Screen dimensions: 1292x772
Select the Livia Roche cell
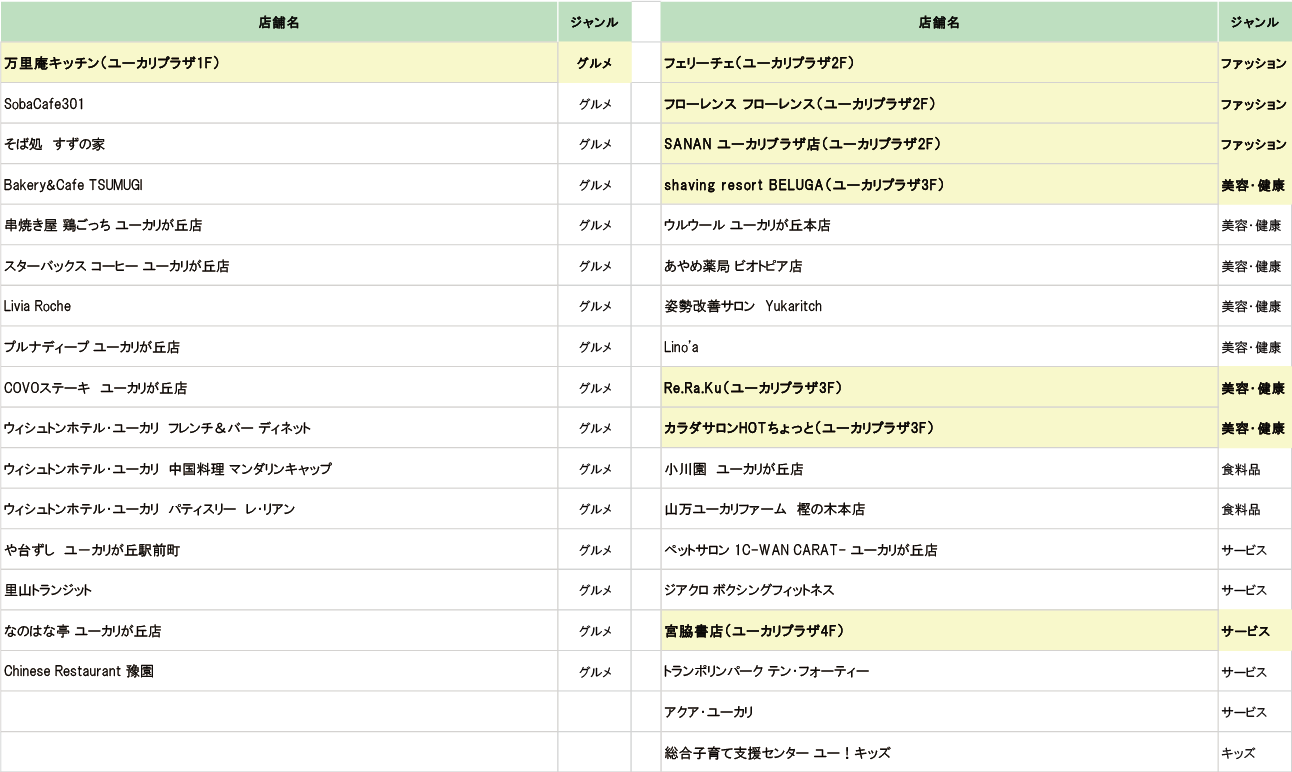pyautogui.click(x=279, y=306)
